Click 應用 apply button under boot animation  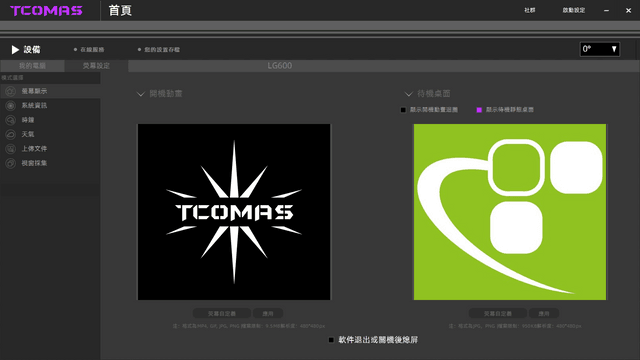(268, 313)
